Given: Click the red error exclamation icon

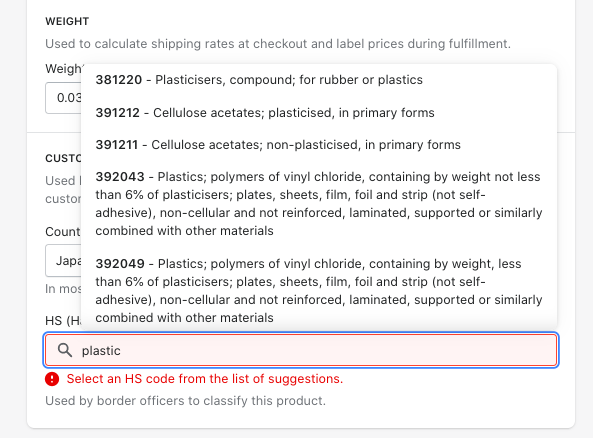Looking at the screenshot, I should pos(52,379).
